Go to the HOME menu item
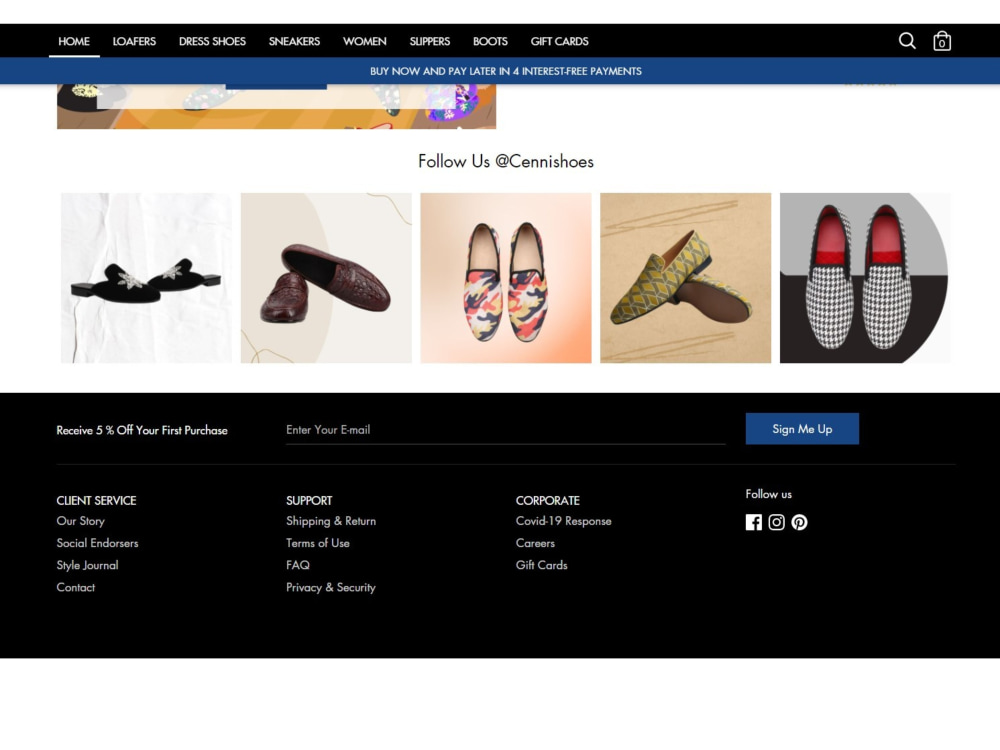This screenshot has height=750, width=1000. [74, 41]
